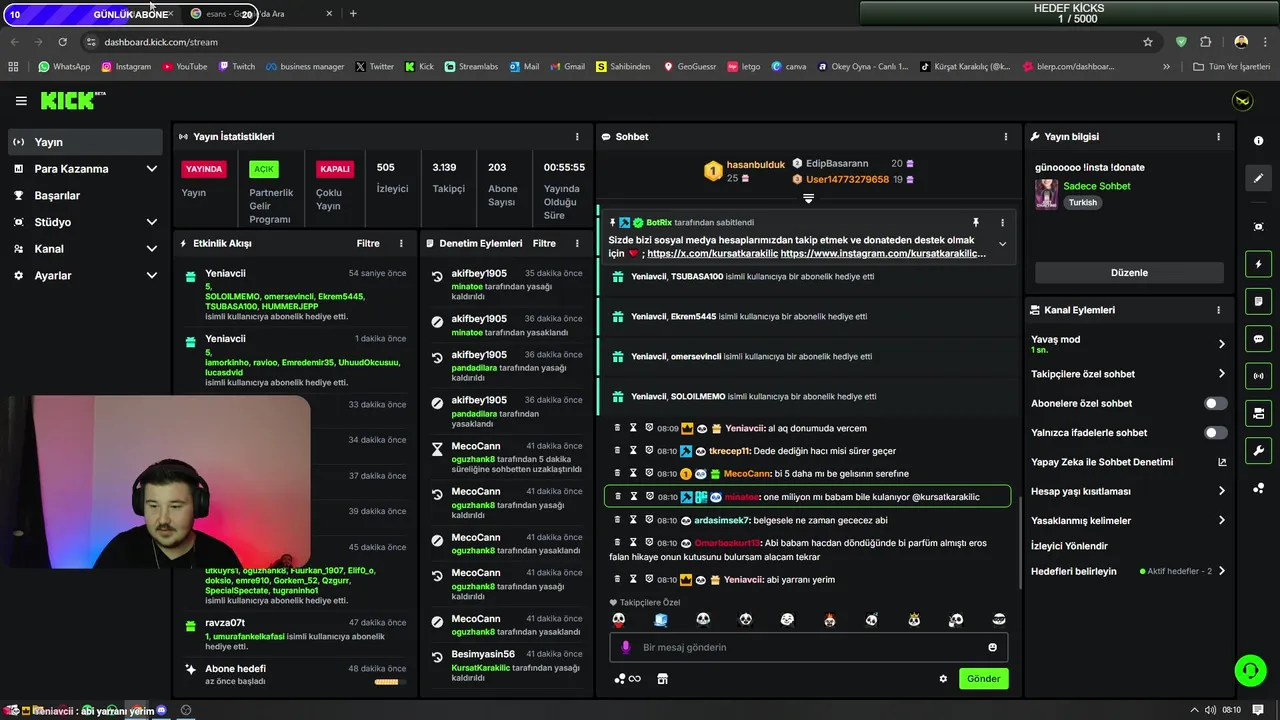Viewport: 1280px width, 720px height.
Task: Open the Streamlabs bookmark
Action: tap(471, 67)
